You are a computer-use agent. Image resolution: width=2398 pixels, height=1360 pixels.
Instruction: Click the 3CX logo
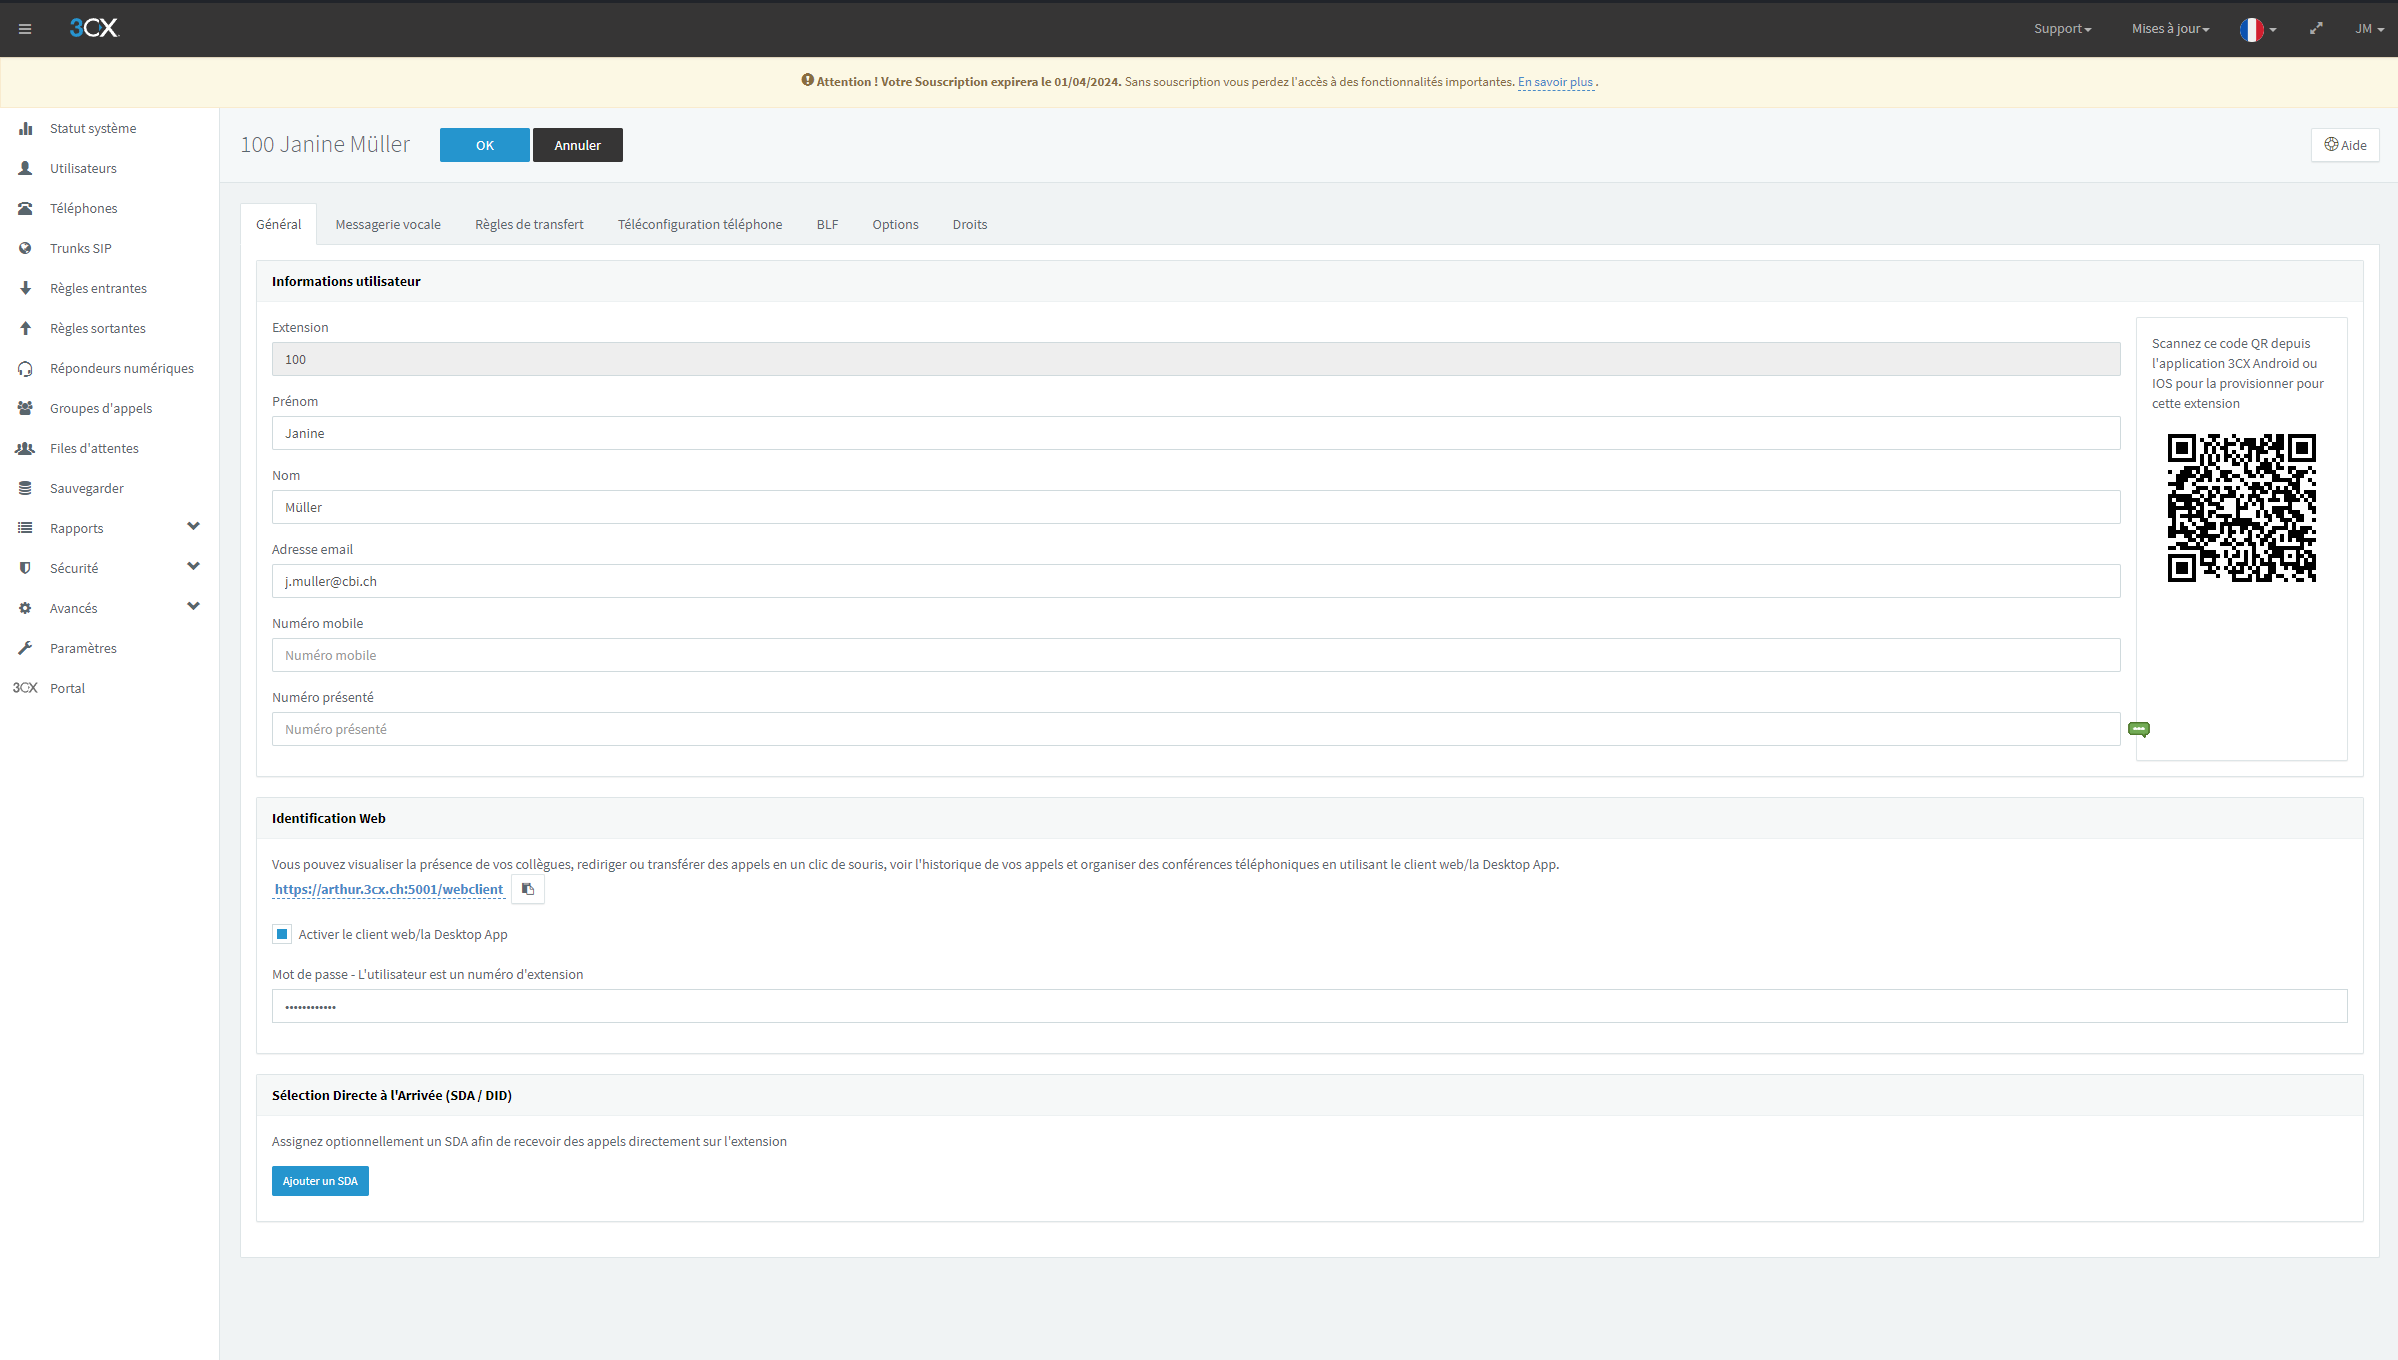pos(94,28)
